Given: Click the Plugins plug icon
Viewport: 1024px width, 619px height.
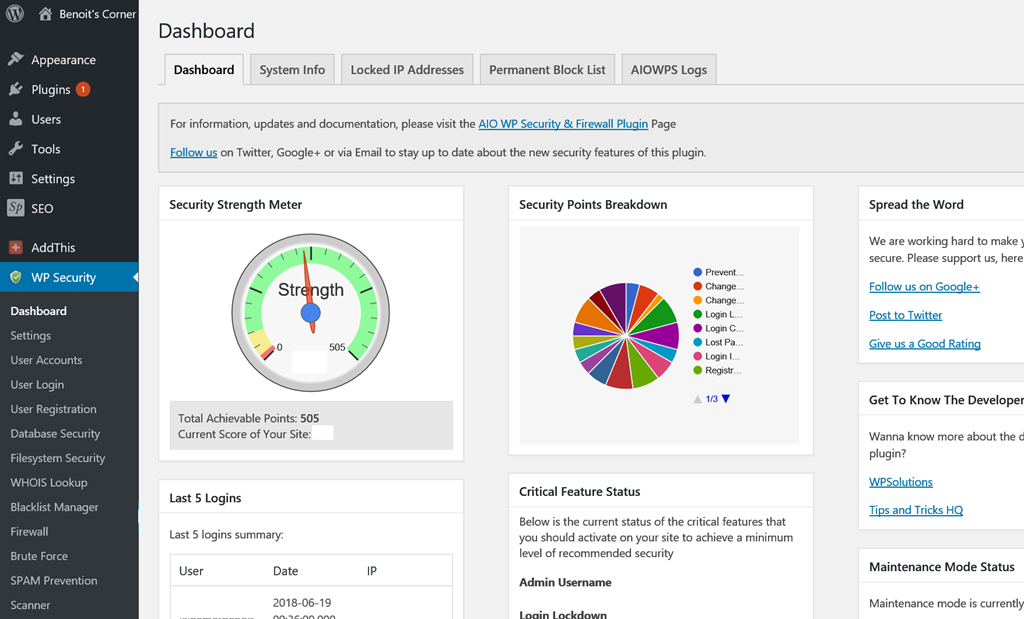Looking at the screenshot, I should pos(16,89).
